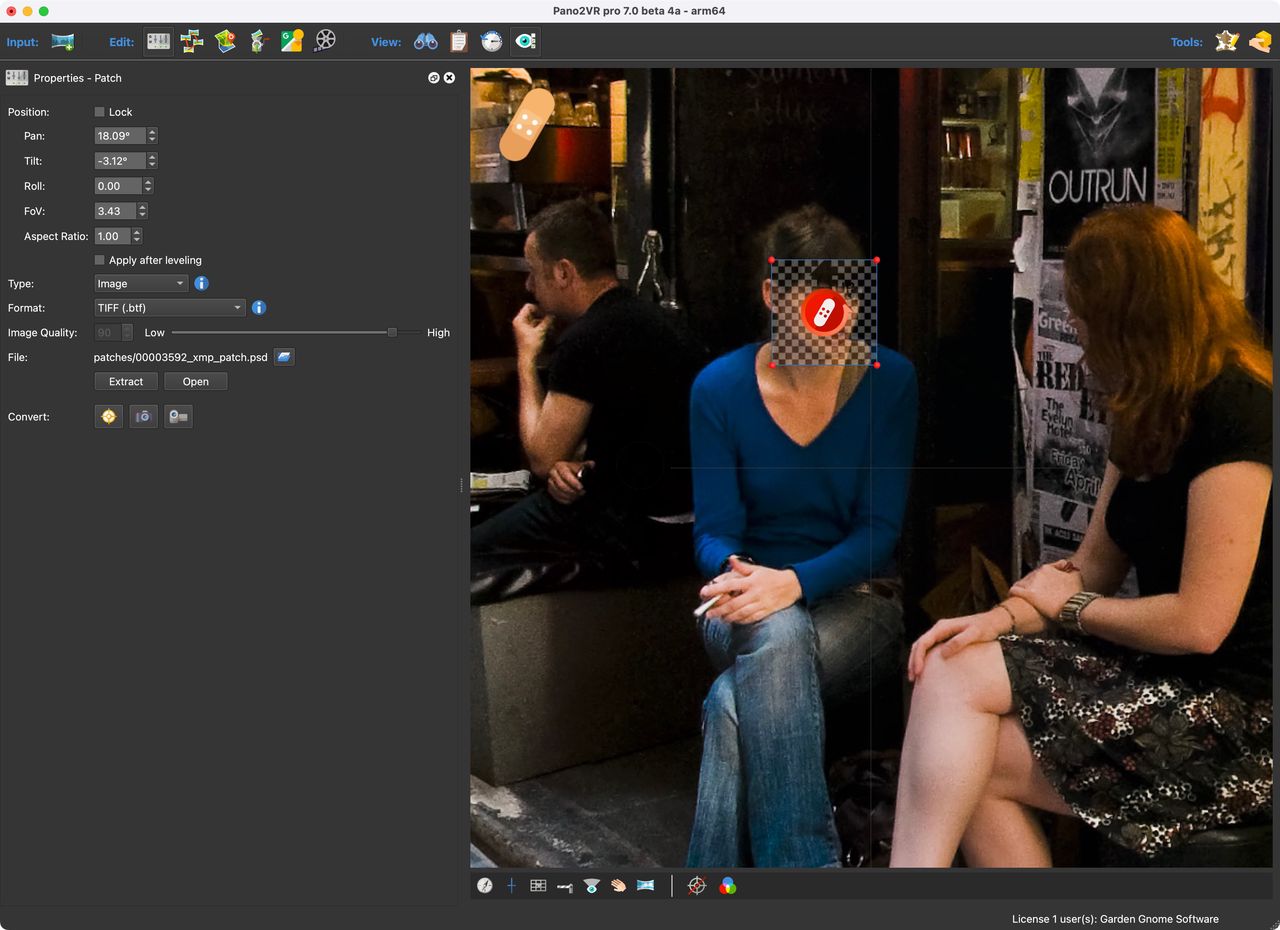The image size is (1280, 930).
Task: Enable the position Lock checkbox
Action: click(x=99, y=111)
